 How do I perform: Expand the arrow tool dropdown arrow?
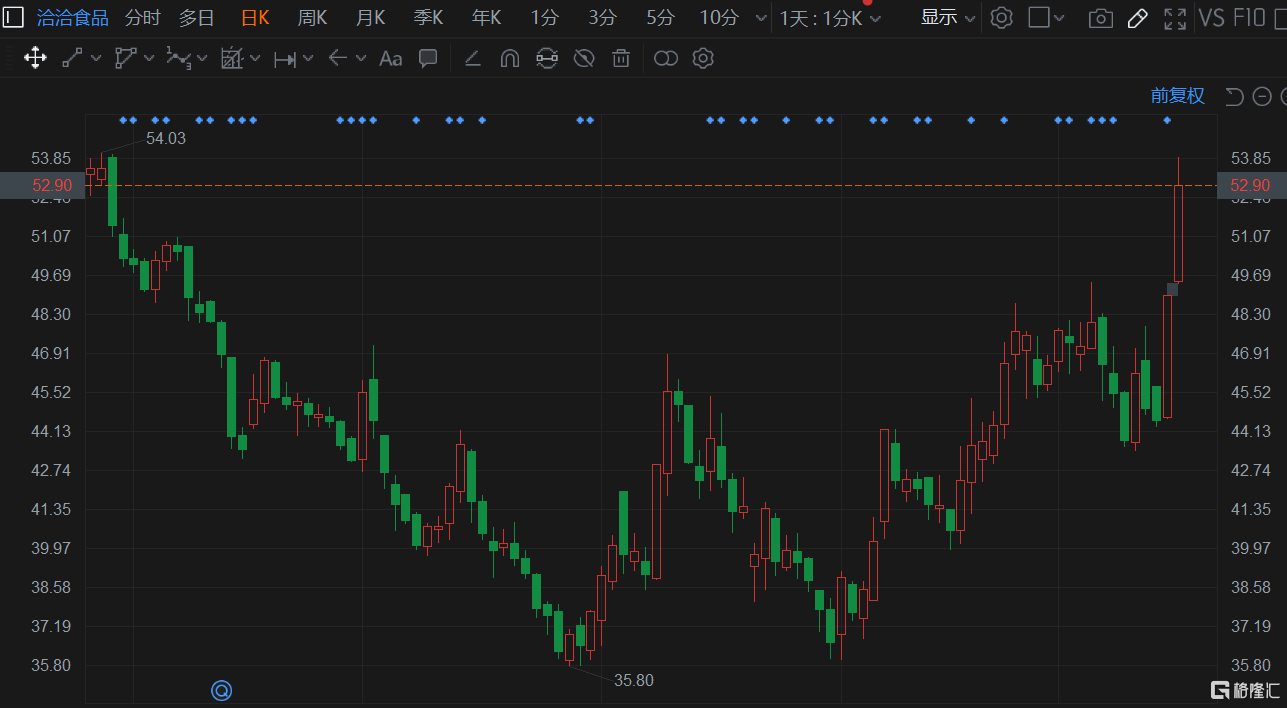[361, 58]
